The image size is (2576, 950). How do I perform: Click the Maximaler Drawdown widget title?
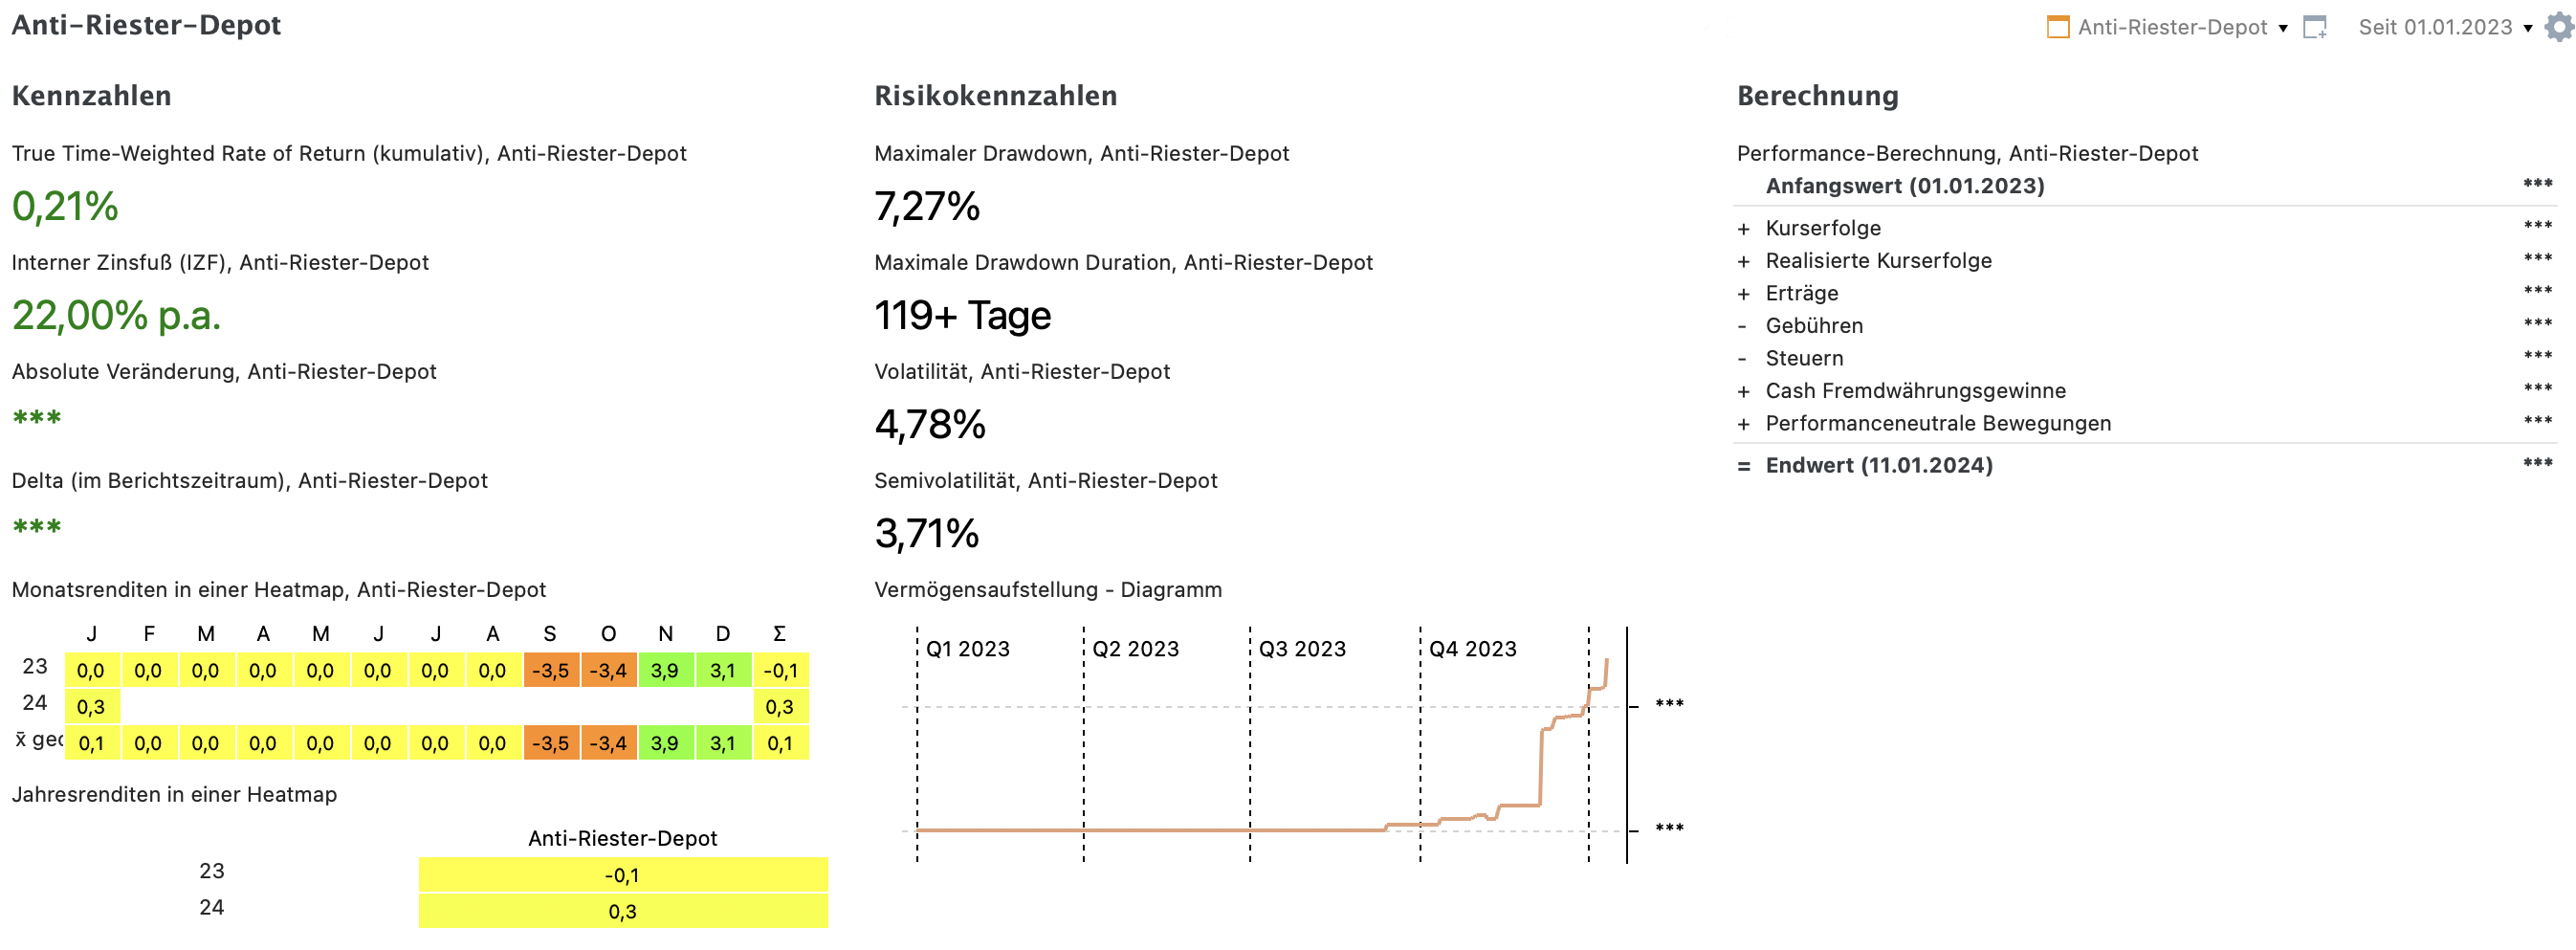(1081, 154)
